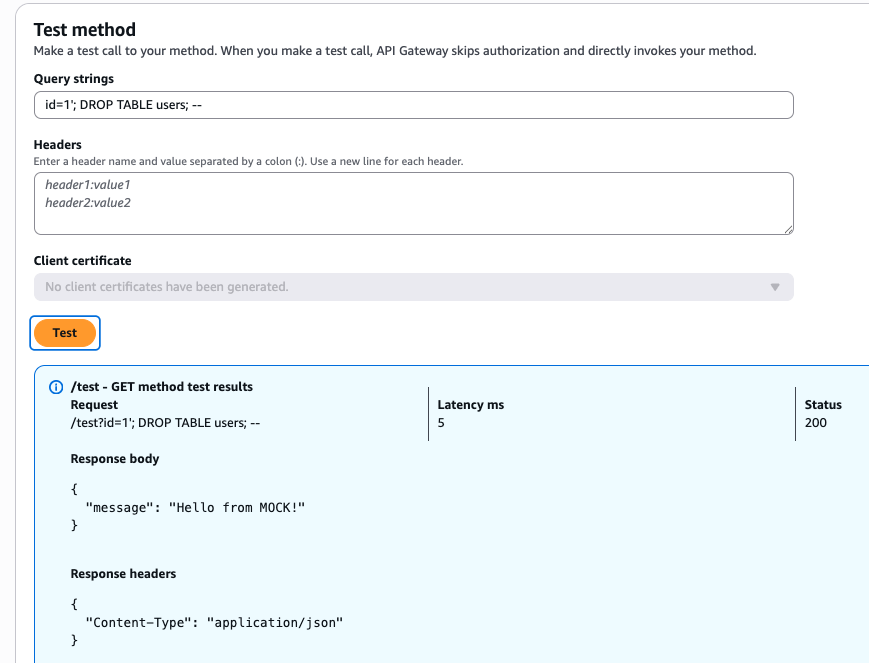The width and height of the screenshot is (869, 663).
Task: Click the Response headers section heading
Action: pyautogui.click(x=123, y=573)
